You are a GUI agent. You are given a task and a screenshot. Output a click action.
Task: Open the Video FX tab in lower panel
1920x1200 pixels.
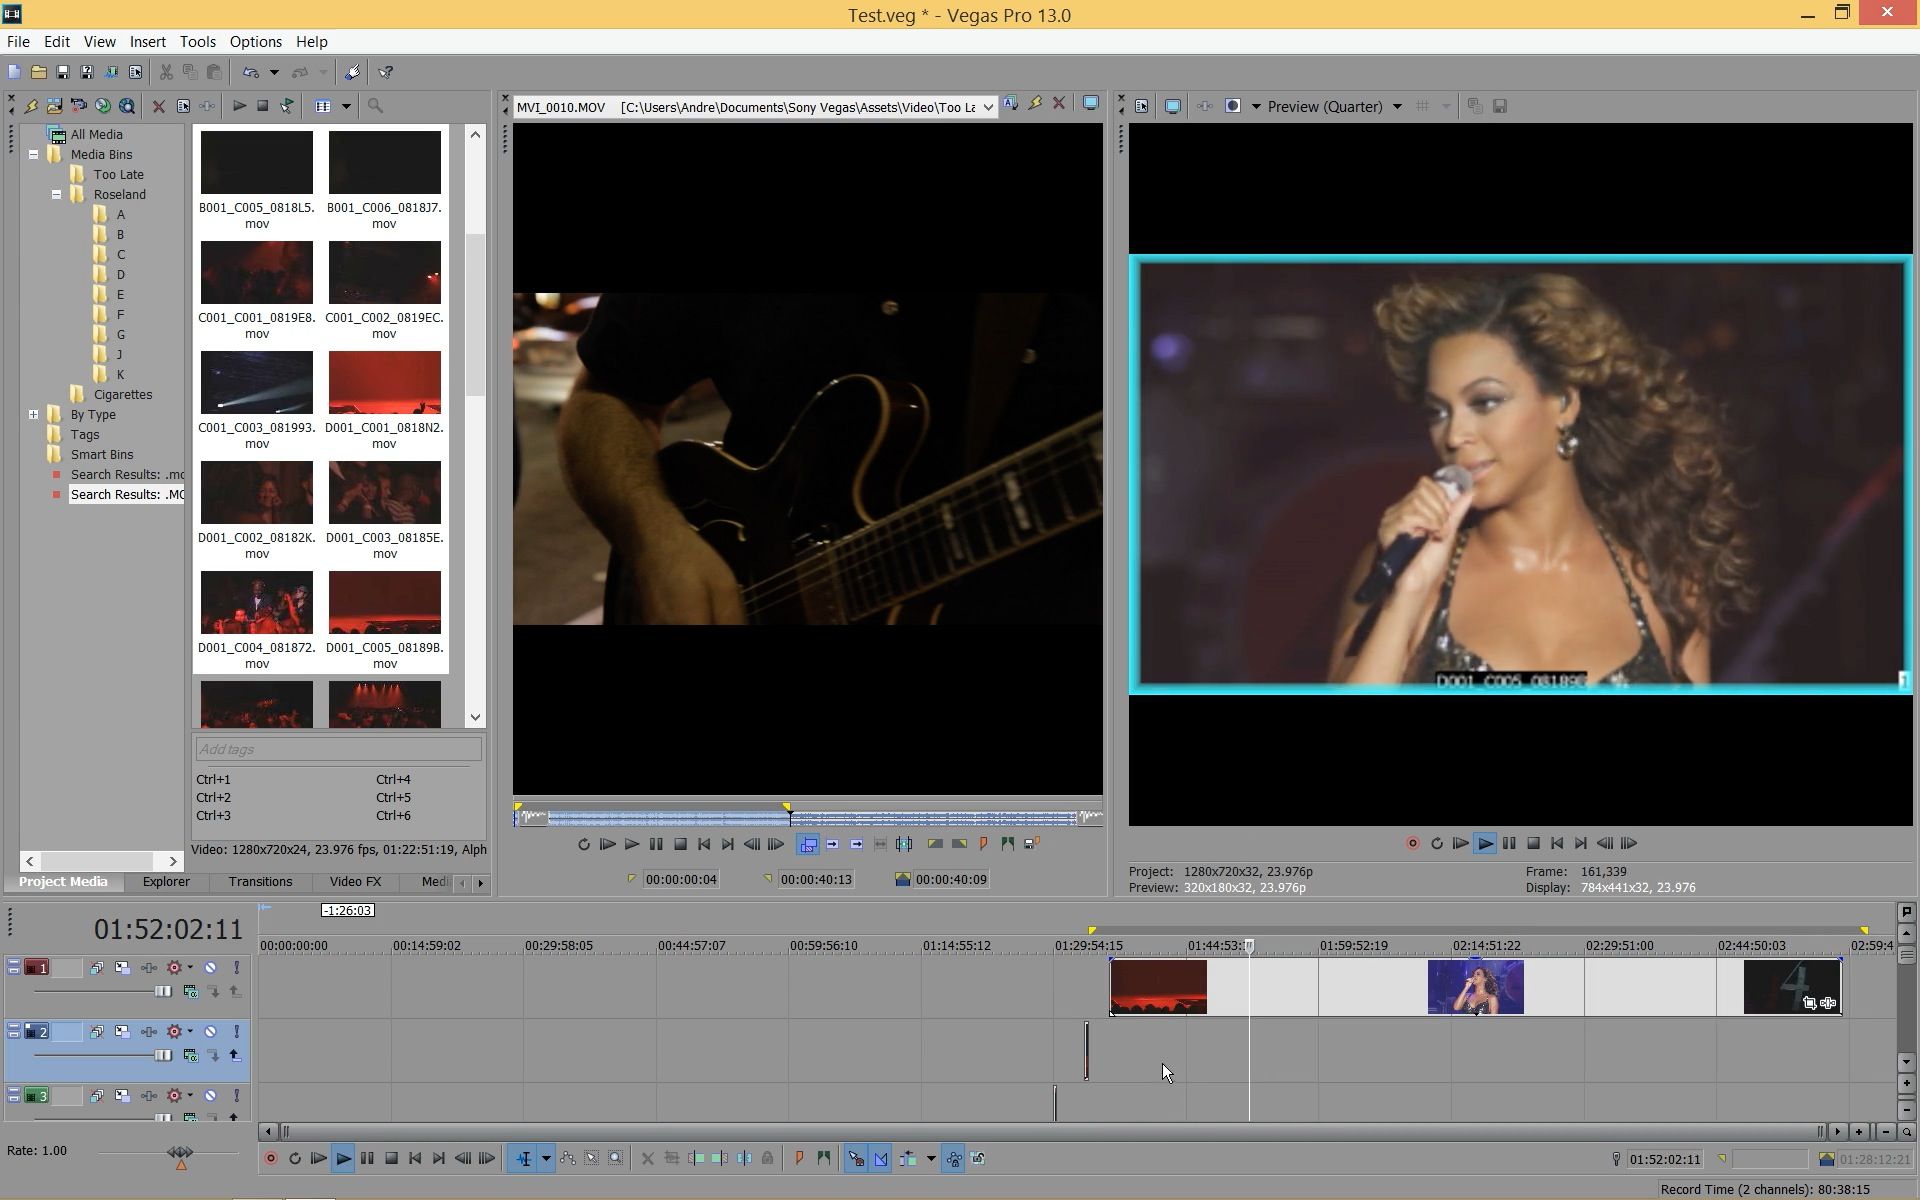pyautogui.click(x=355, y=881)
